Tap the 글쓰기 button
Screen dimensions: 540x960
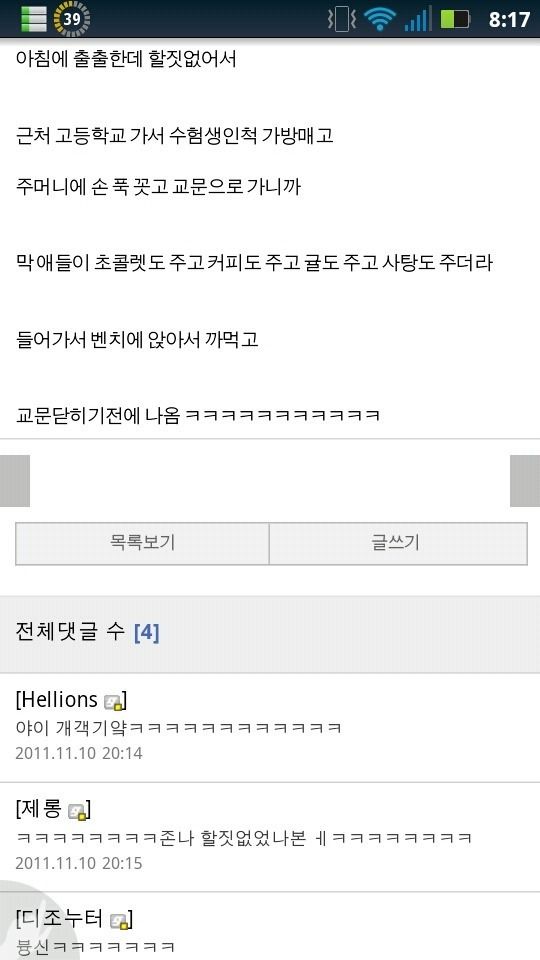[x=398, y=543]
